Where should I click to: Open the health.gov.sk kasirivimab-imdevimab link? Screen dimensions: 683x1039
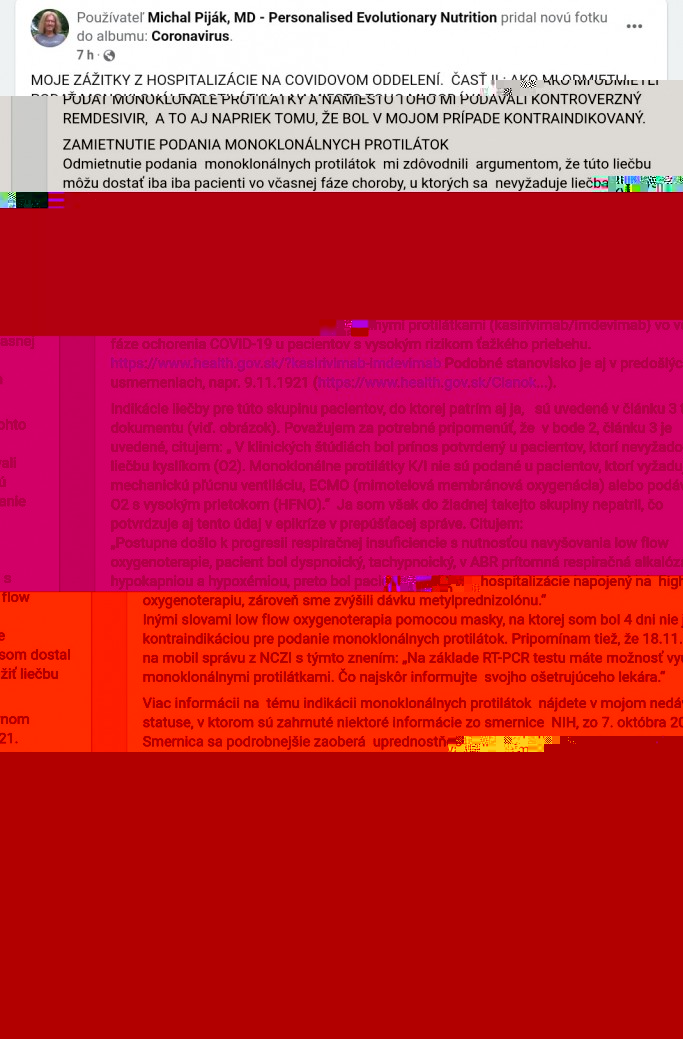point(276,363)
